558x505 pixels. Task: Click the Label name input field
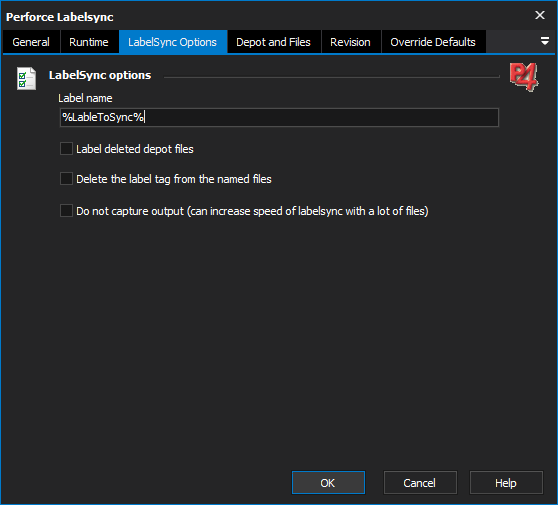tap(279, 117)
